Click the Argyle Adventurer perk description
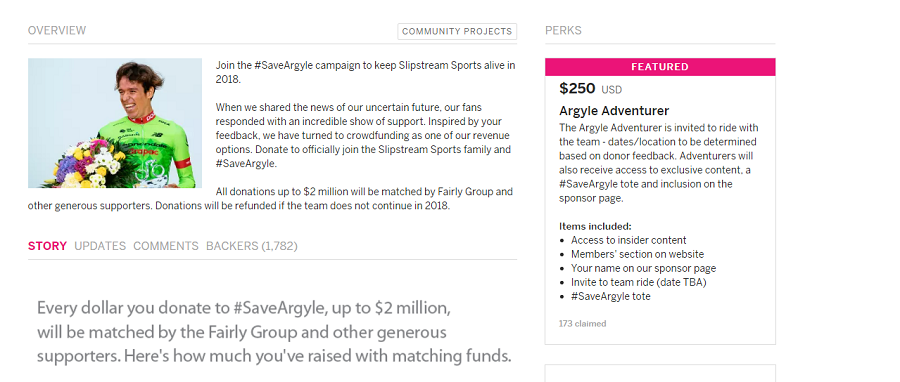This screenshot has height=382, width=900. (x=659, y=163)
